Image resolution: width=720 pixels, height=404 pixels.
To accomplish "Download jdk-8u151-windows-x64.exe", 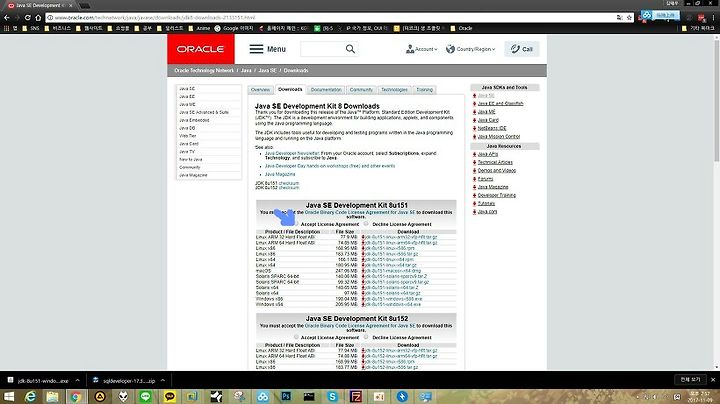I will [392, 304].
